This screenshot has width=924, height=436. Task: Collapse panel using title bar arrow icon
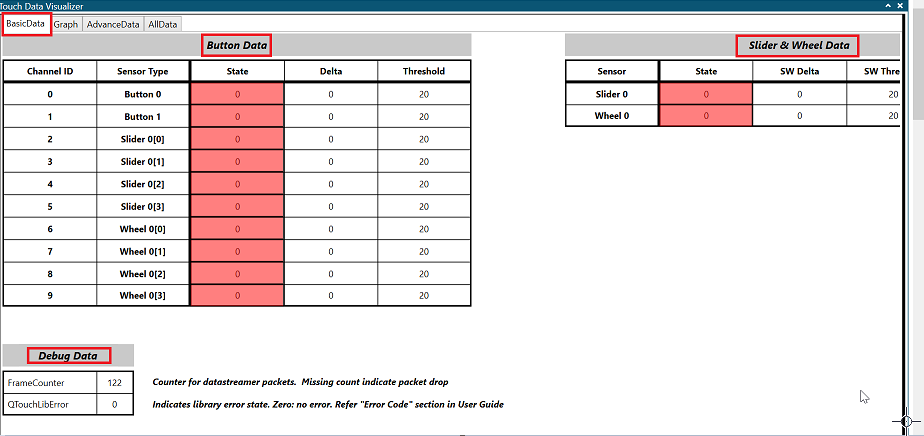point(888,6)
